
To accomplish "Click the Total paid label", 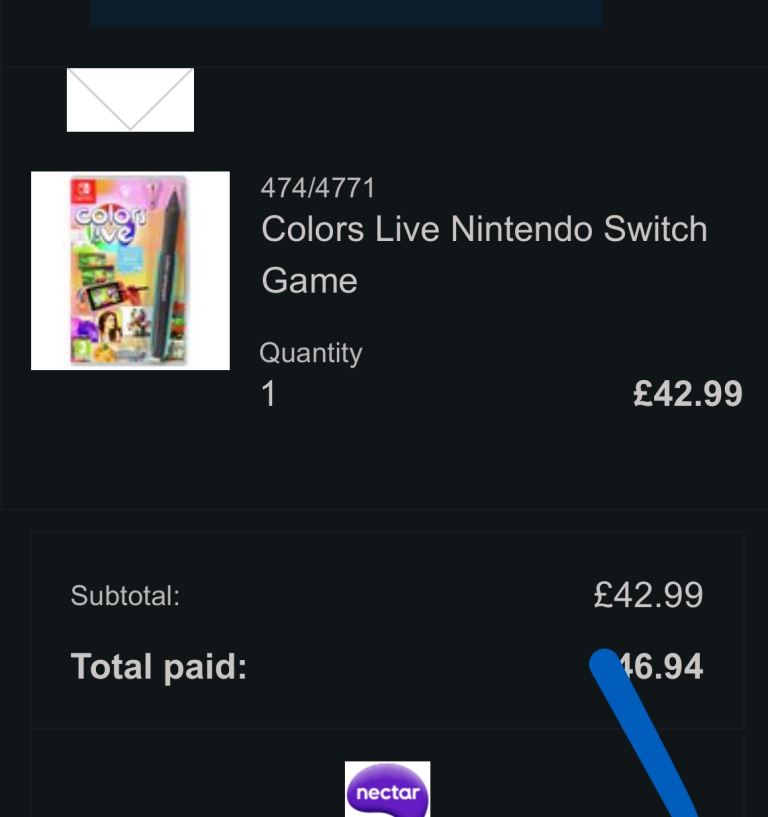I will (159, 667).
